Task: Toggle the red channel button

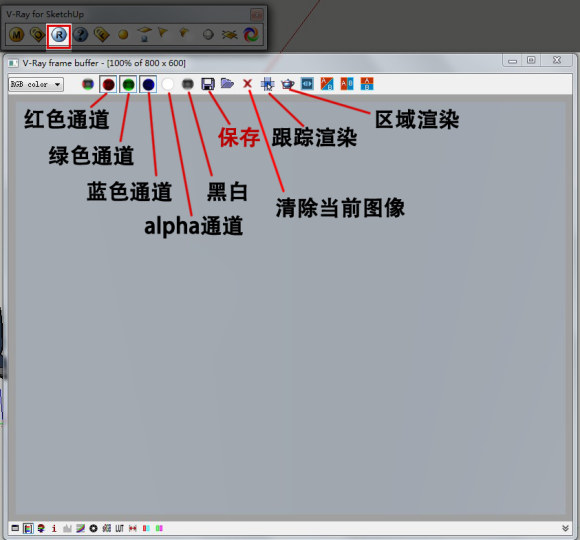Action: pyautogui.click(x=108, y=84)
